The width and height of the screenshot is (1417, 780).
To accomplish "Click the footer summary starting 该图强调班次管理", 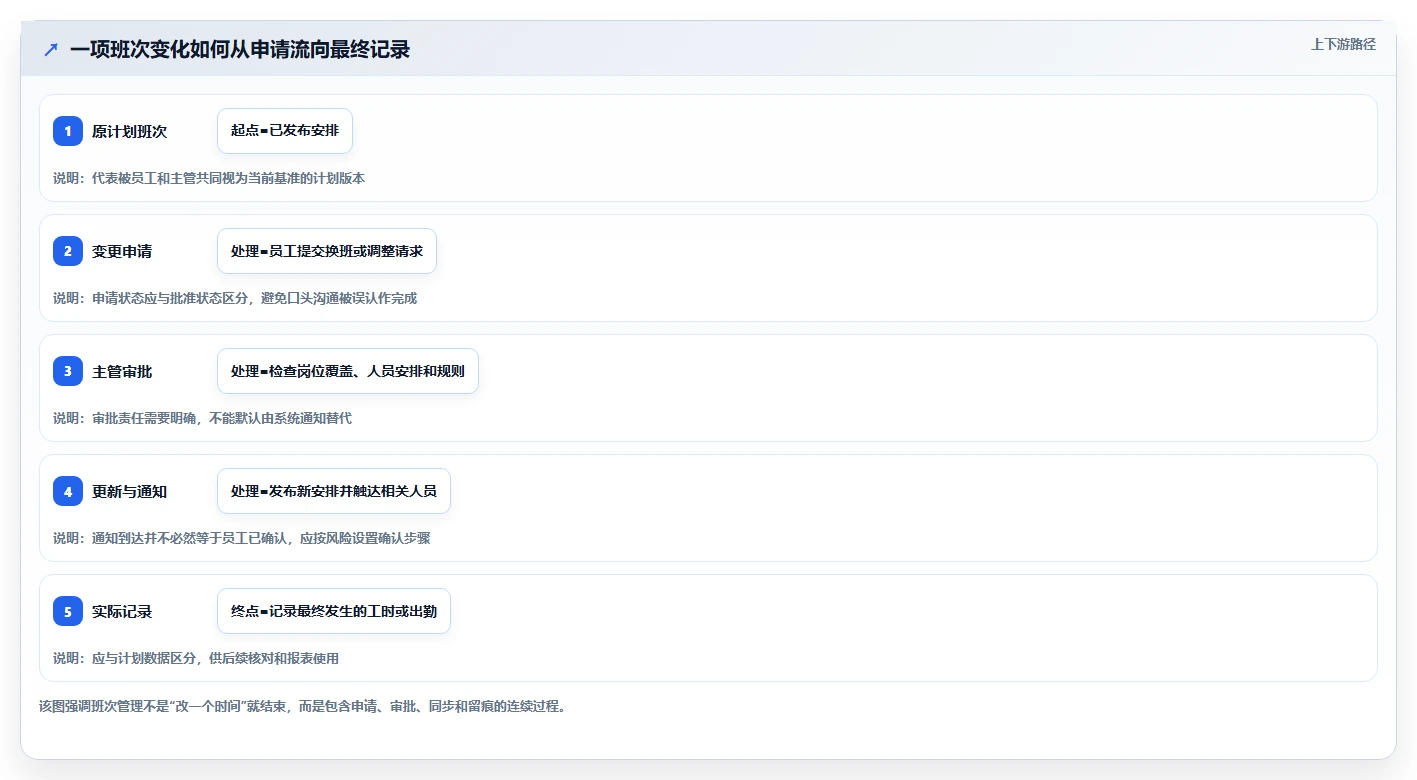I will click(x=303, y=706).
